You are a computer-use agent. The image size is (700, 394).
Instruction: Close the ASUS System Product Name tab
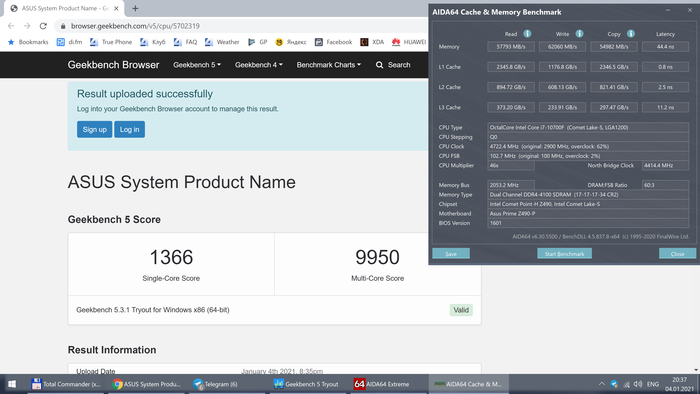pos(116,8)
